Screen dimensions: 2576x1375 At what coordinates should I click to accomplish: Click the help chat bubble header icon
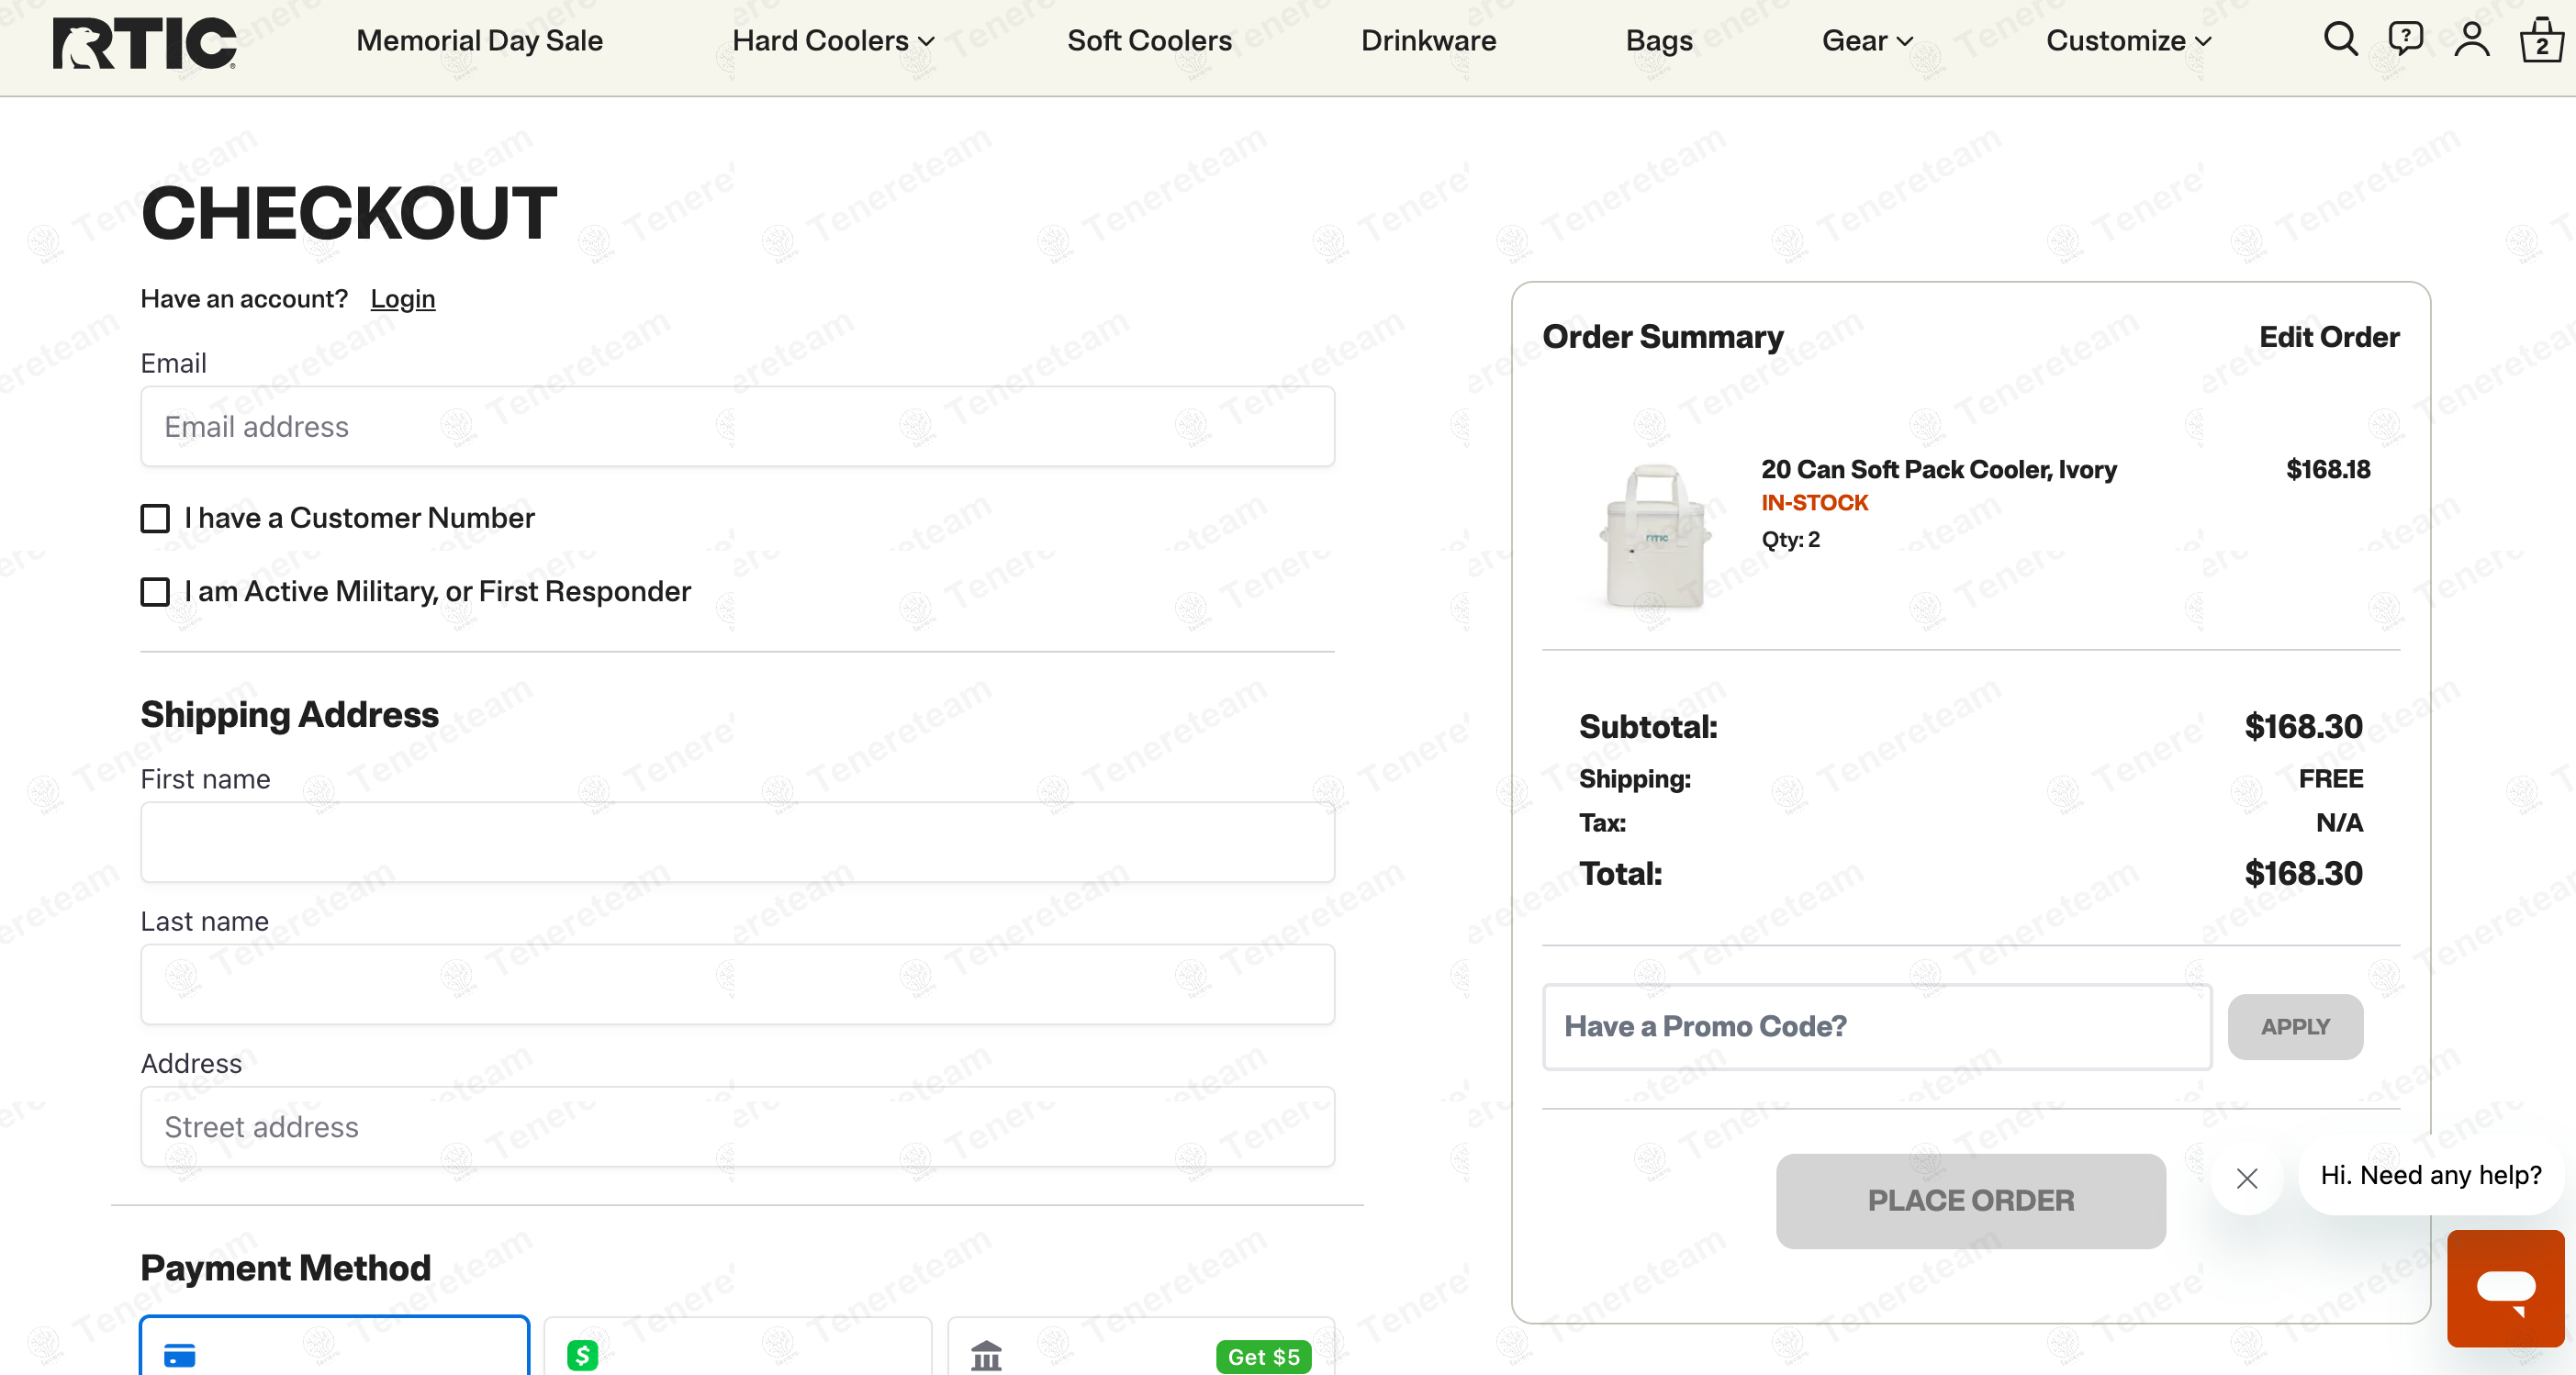2405,40
